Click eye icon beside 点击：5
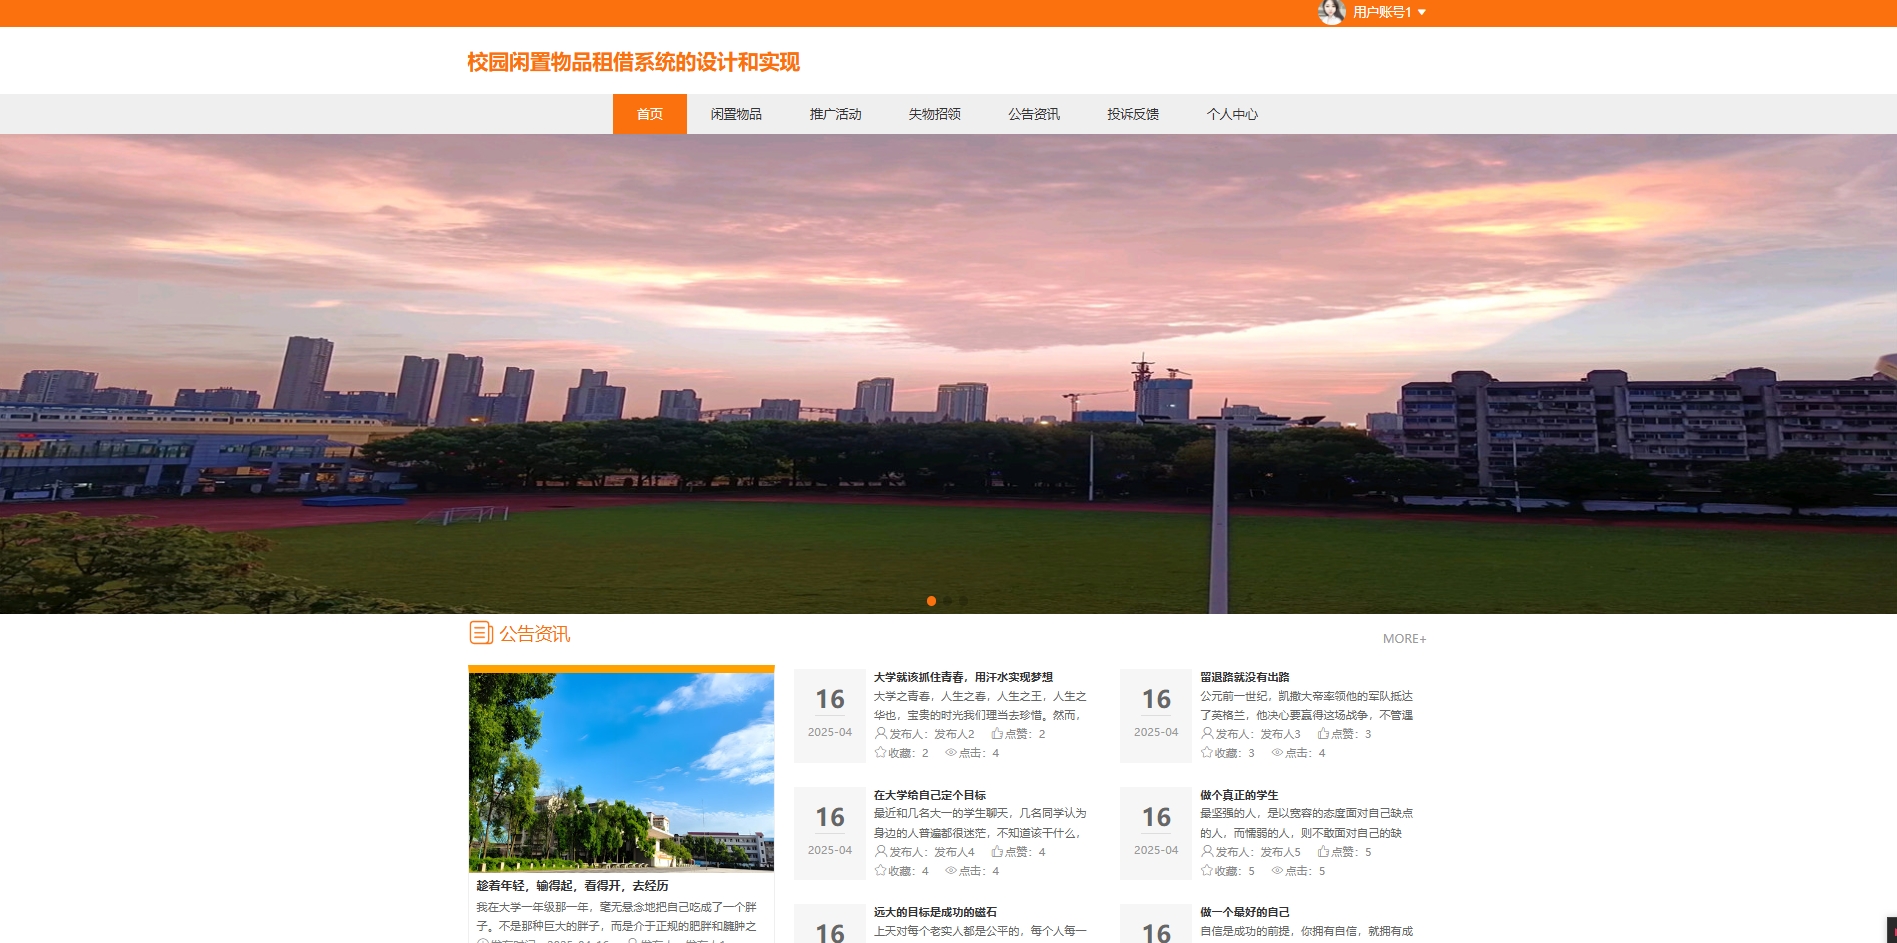1897x943 pixels. click(x=1277, y=871)
